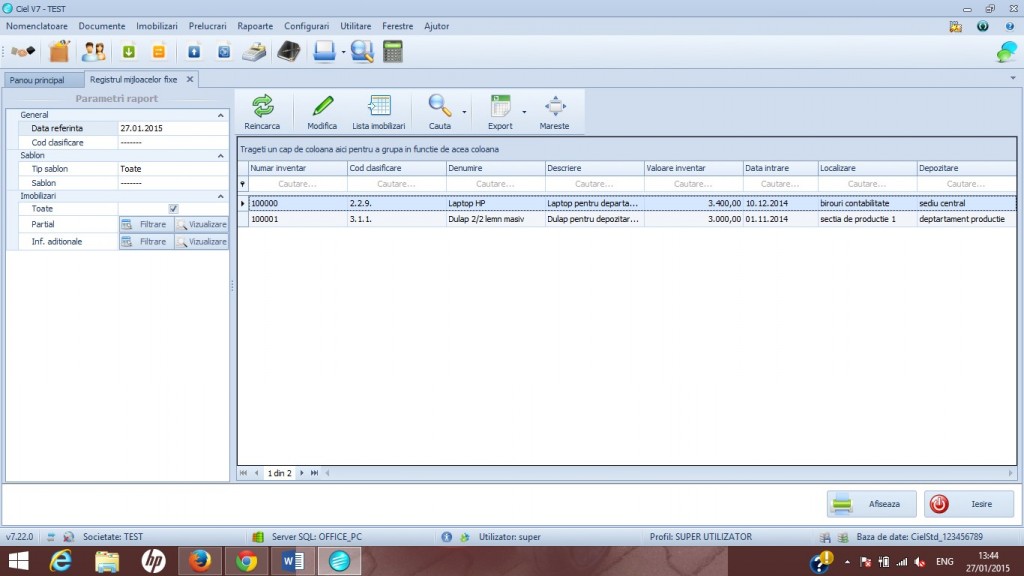Open Google Chrome from the taskbar
The width and height of the screenshot is (1024, 576).
[246, 561]
